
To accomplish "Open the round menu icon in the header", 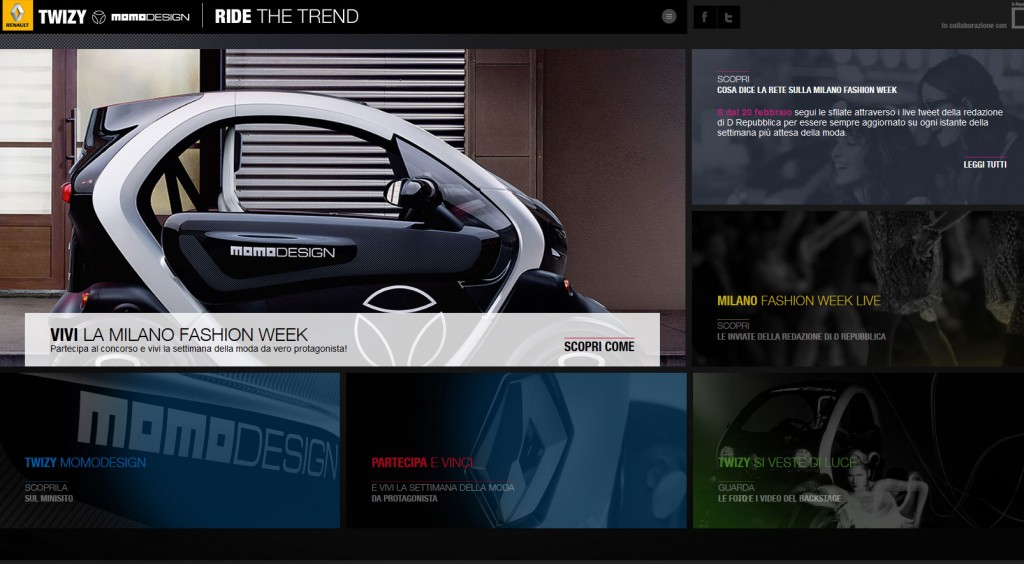I will click(669, 16).
